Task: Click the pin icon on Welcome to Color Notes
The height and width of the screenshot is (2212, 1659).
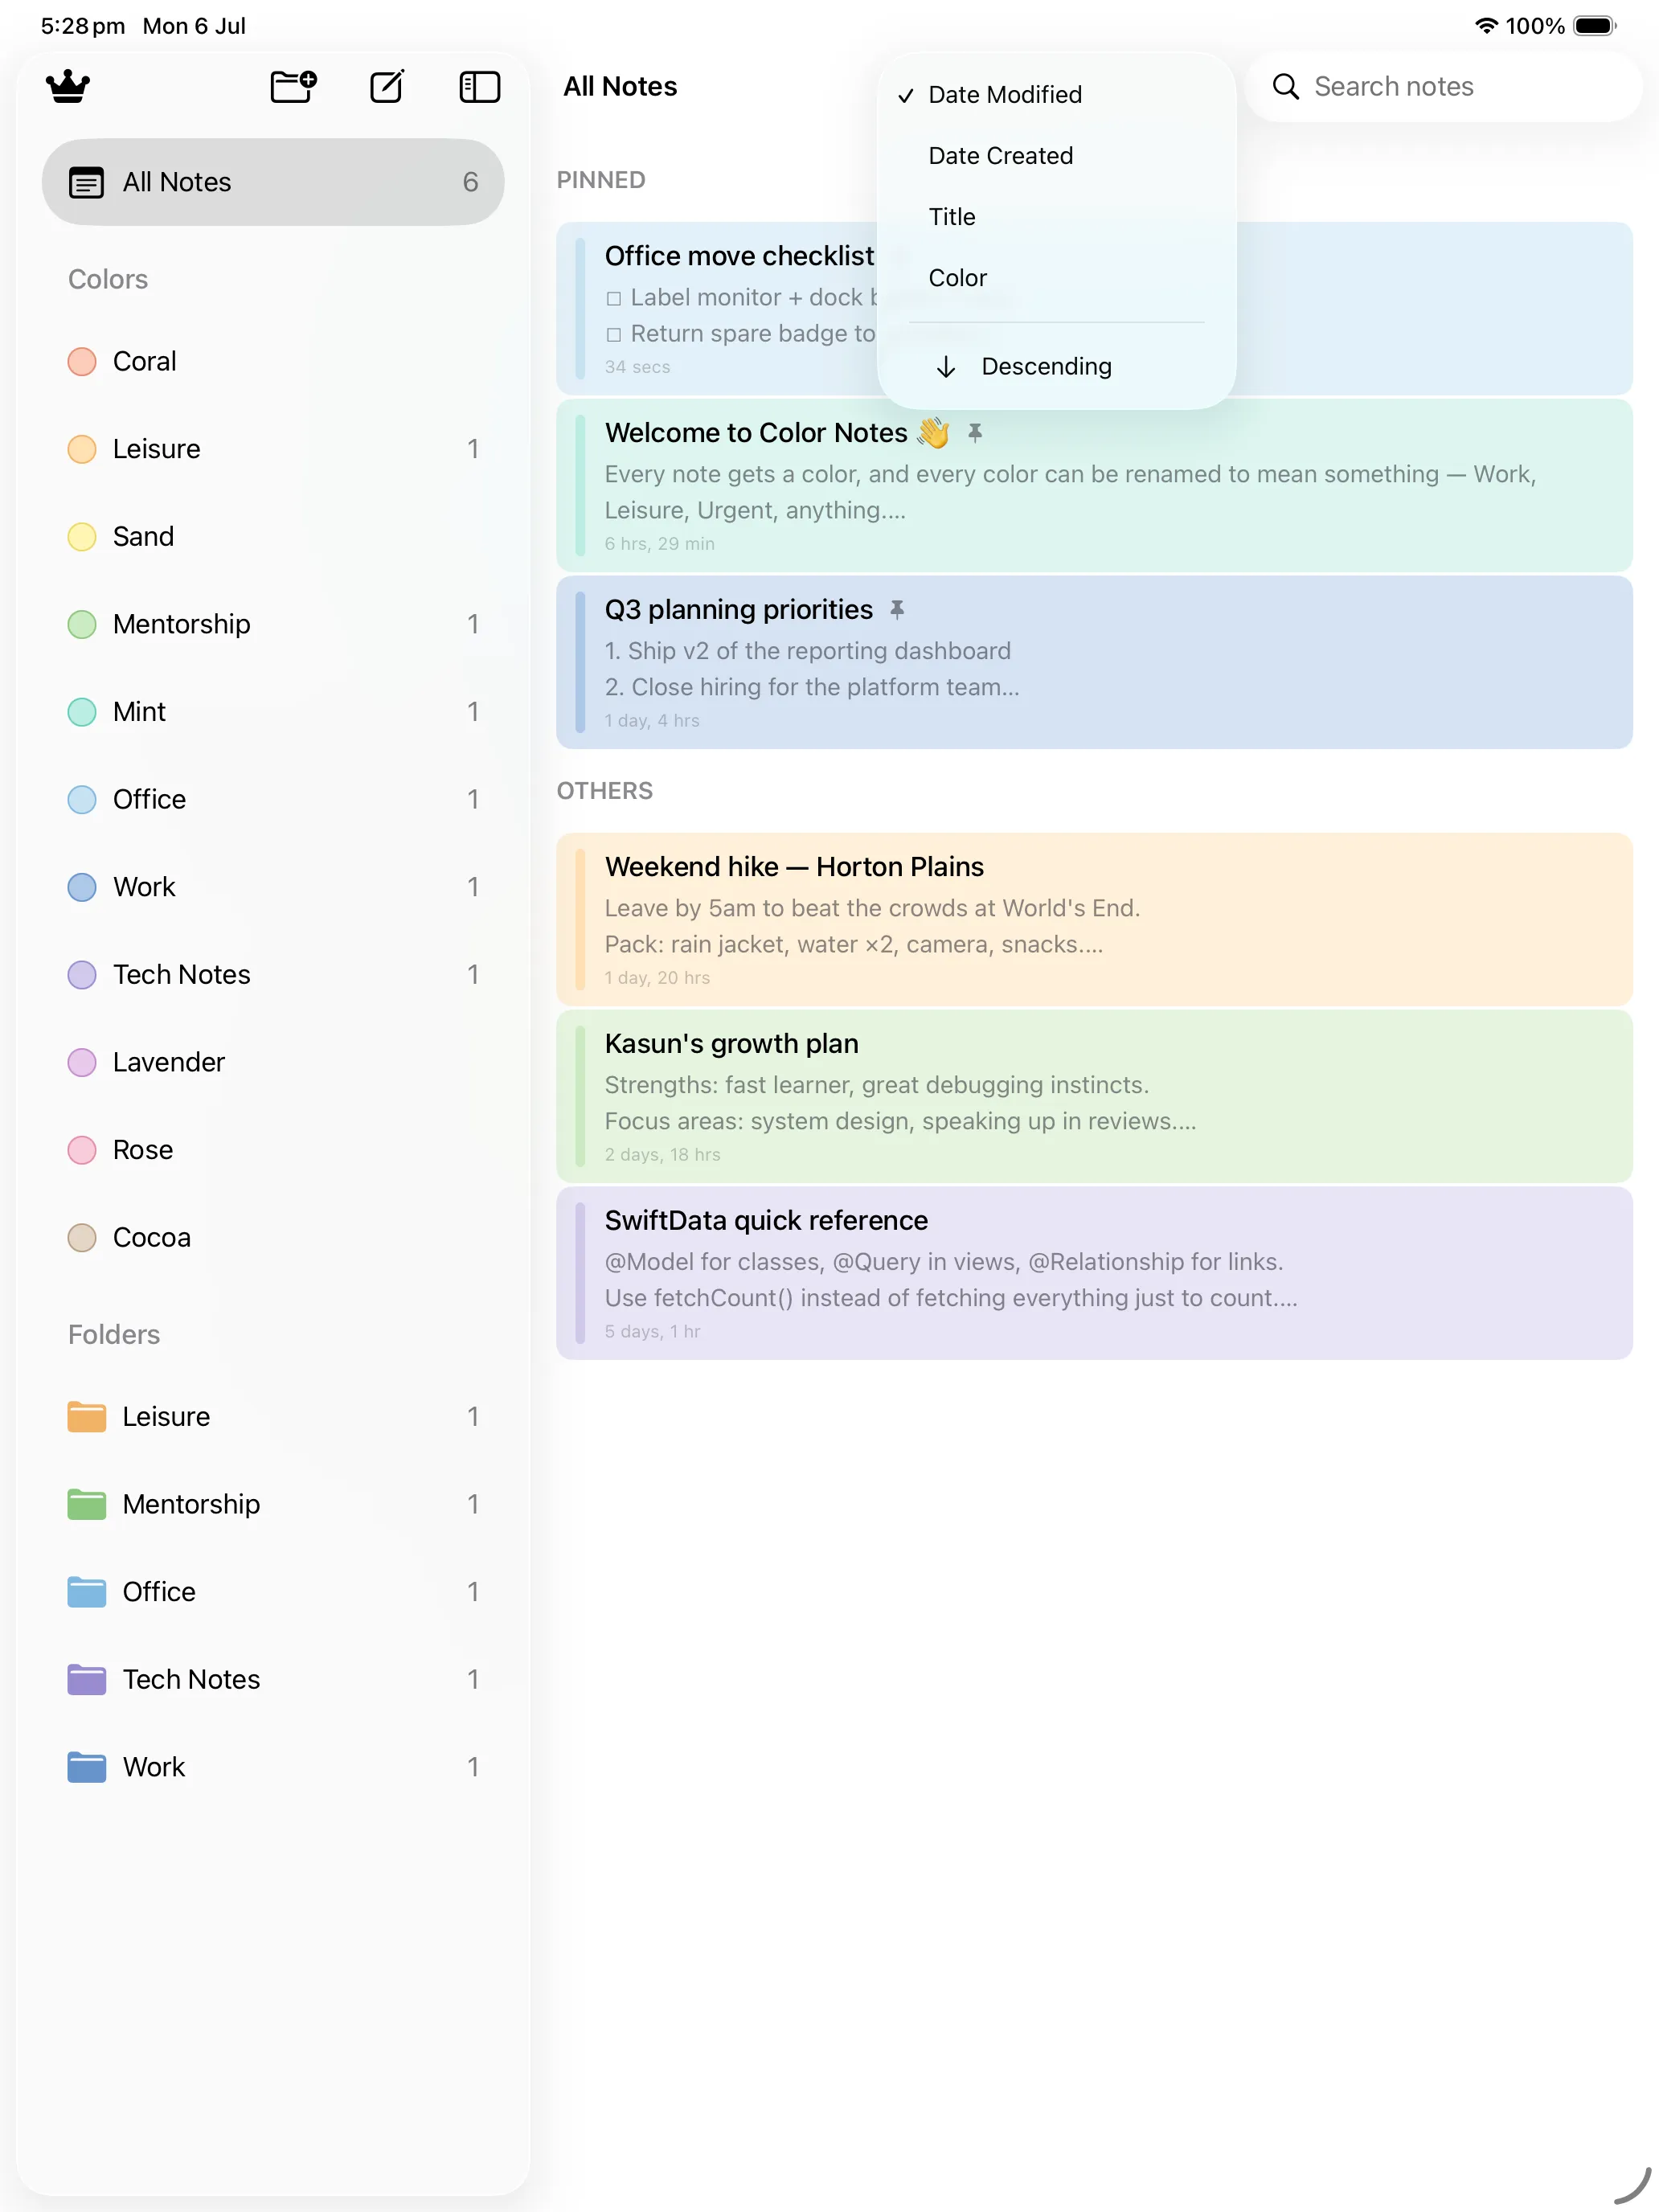Action: click(x=975, y=433)
